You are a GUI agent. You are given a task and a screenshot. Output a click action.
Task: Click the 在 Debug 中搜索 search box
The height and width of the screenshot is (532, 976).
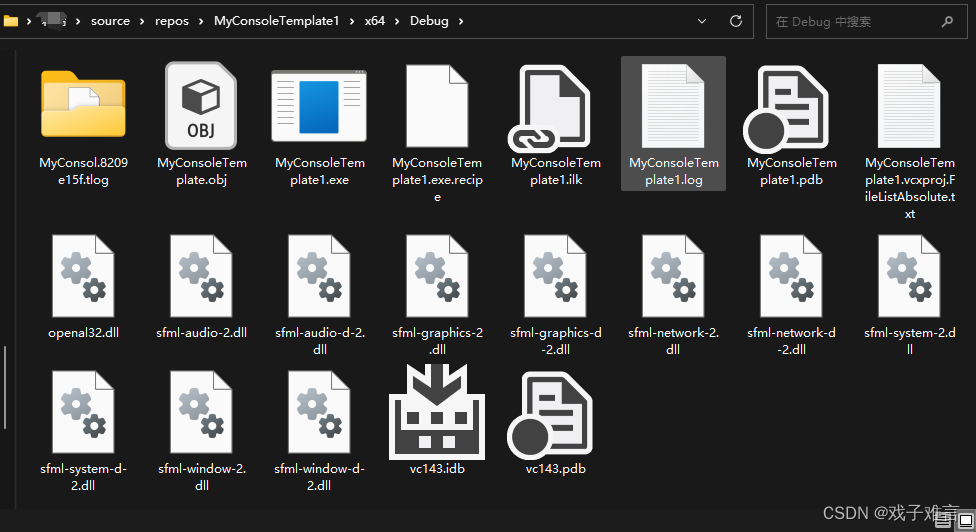pyautogui.click(x=866, y=22)
